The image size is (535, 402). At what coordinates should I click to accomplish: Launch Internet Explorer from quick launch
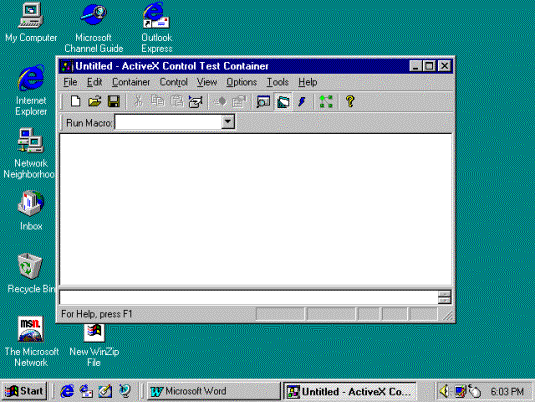coord(67,391)
